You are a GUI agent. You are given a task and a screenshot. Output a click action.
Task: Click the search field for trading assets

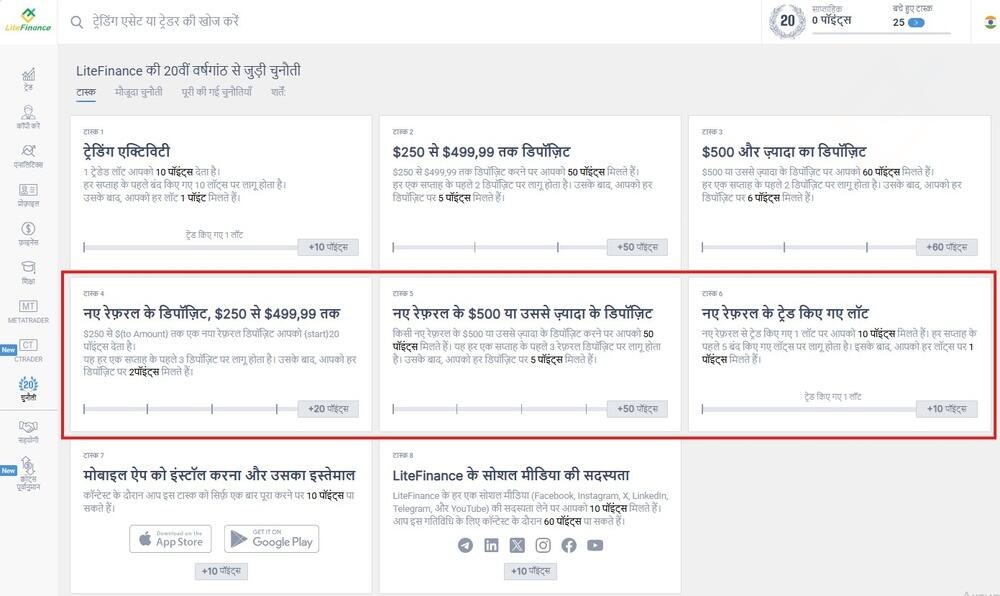click(x=166, y=22)
